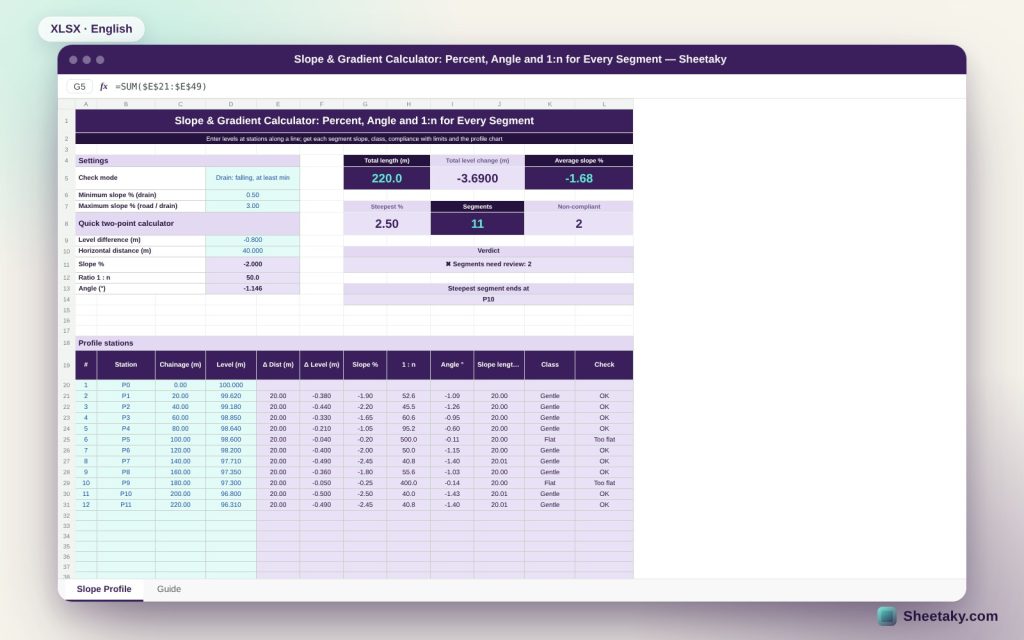Screen dimensions: 1024x640
Task: Click the Check column header
Action: coord(604,364)
